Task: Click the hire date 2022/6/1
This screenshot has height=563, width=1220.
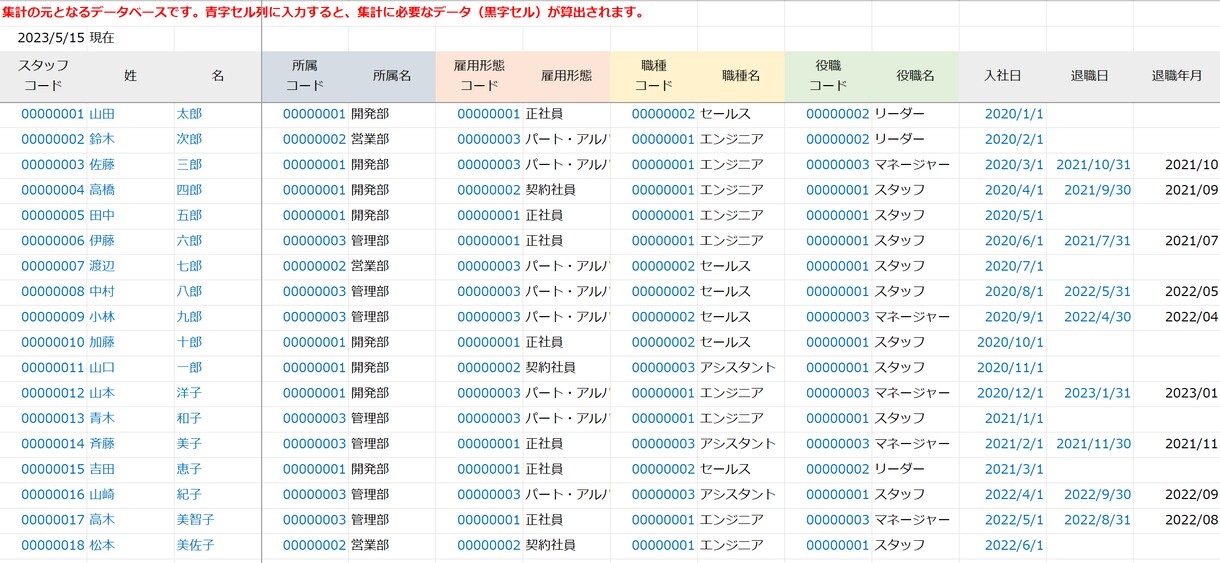Action: [1014, 545]
